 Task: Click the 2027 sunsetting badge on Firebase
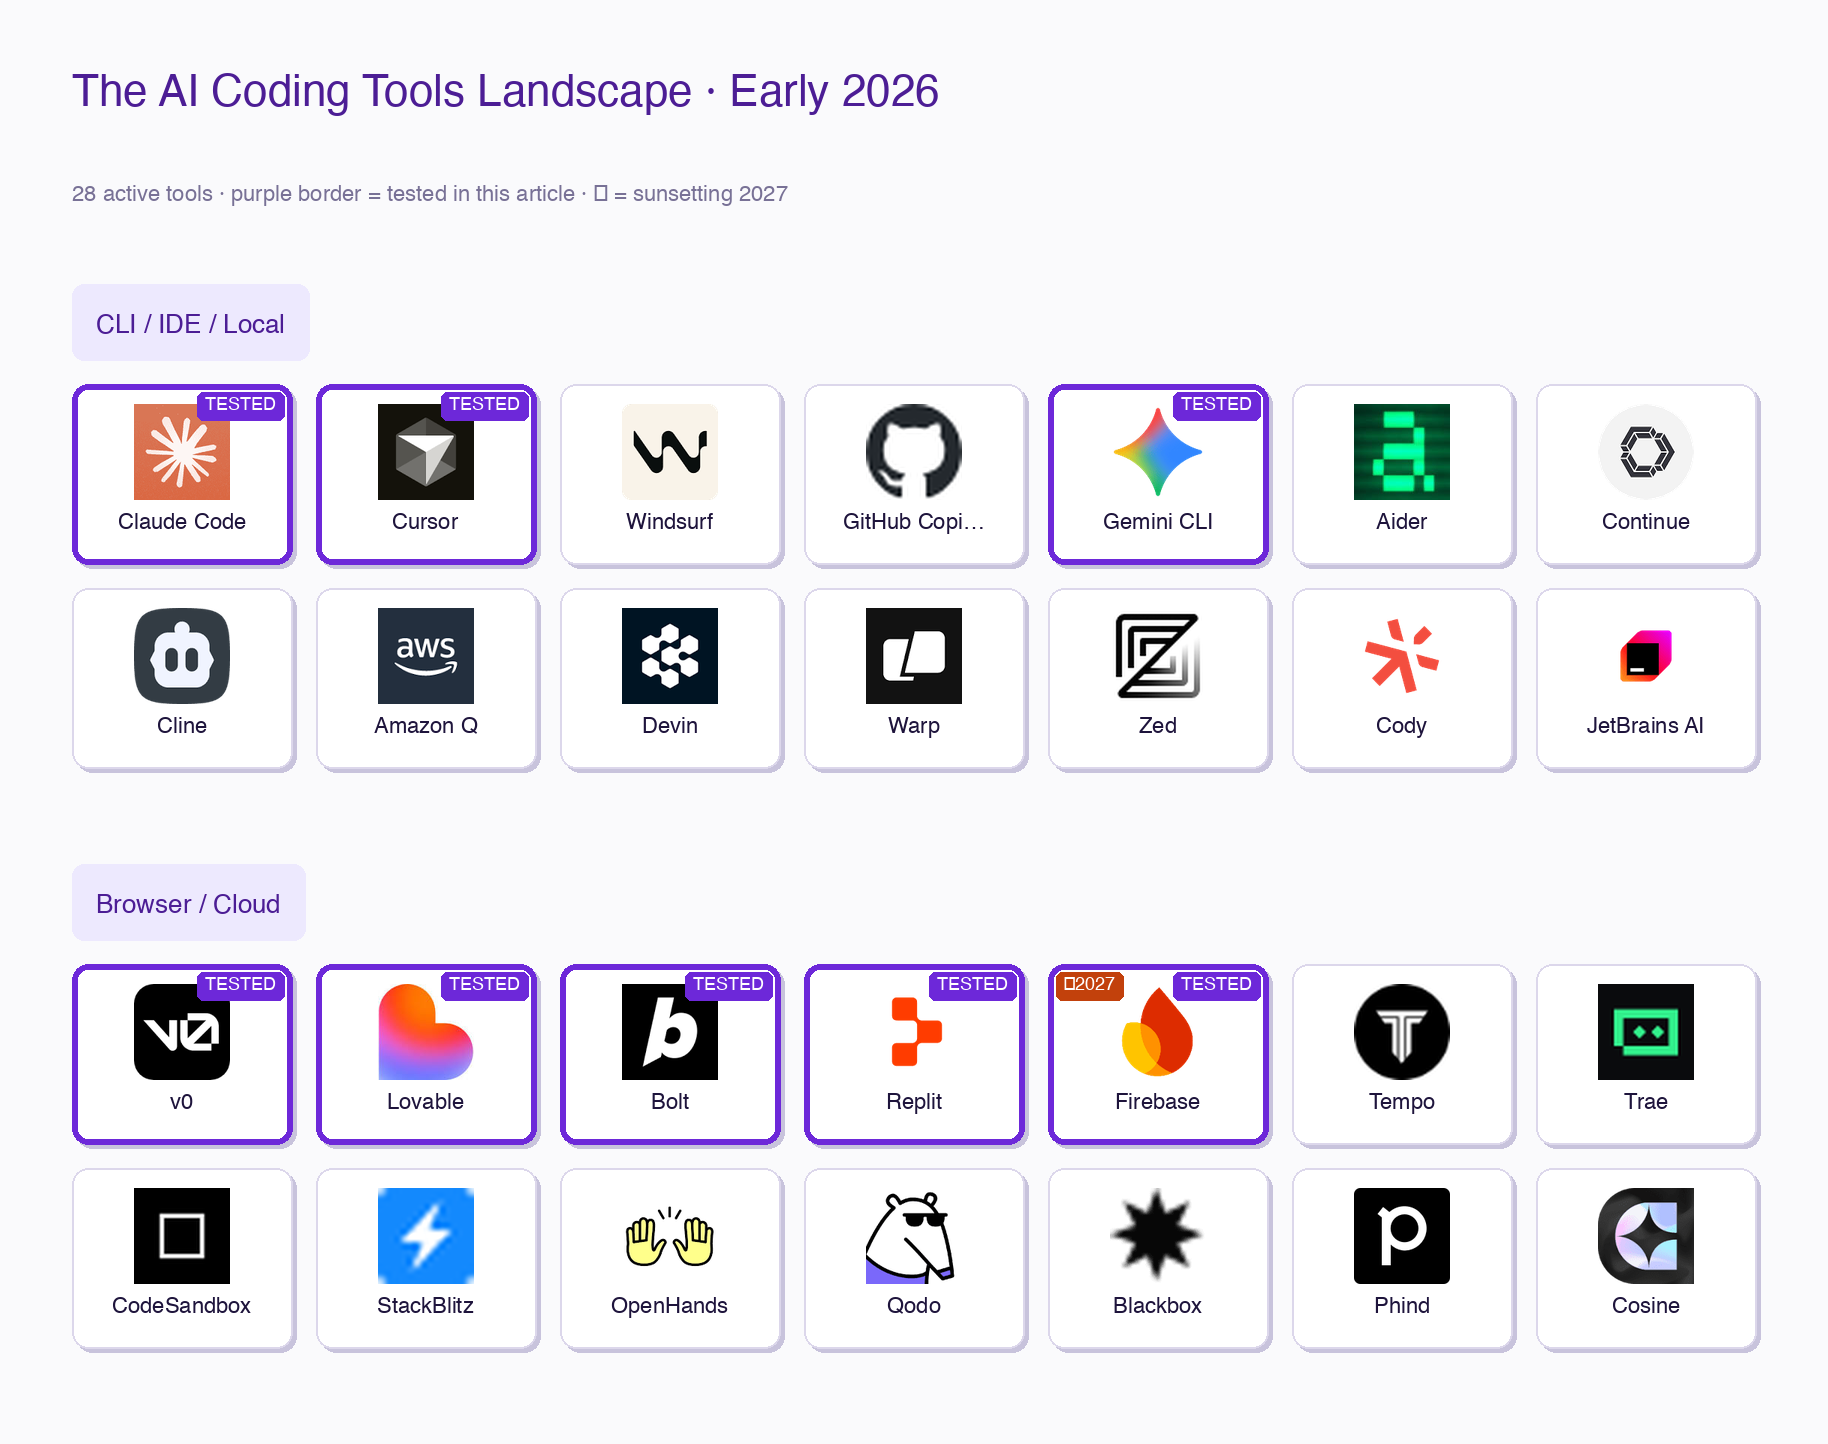pyautogui.click(x=1089, y=984)
